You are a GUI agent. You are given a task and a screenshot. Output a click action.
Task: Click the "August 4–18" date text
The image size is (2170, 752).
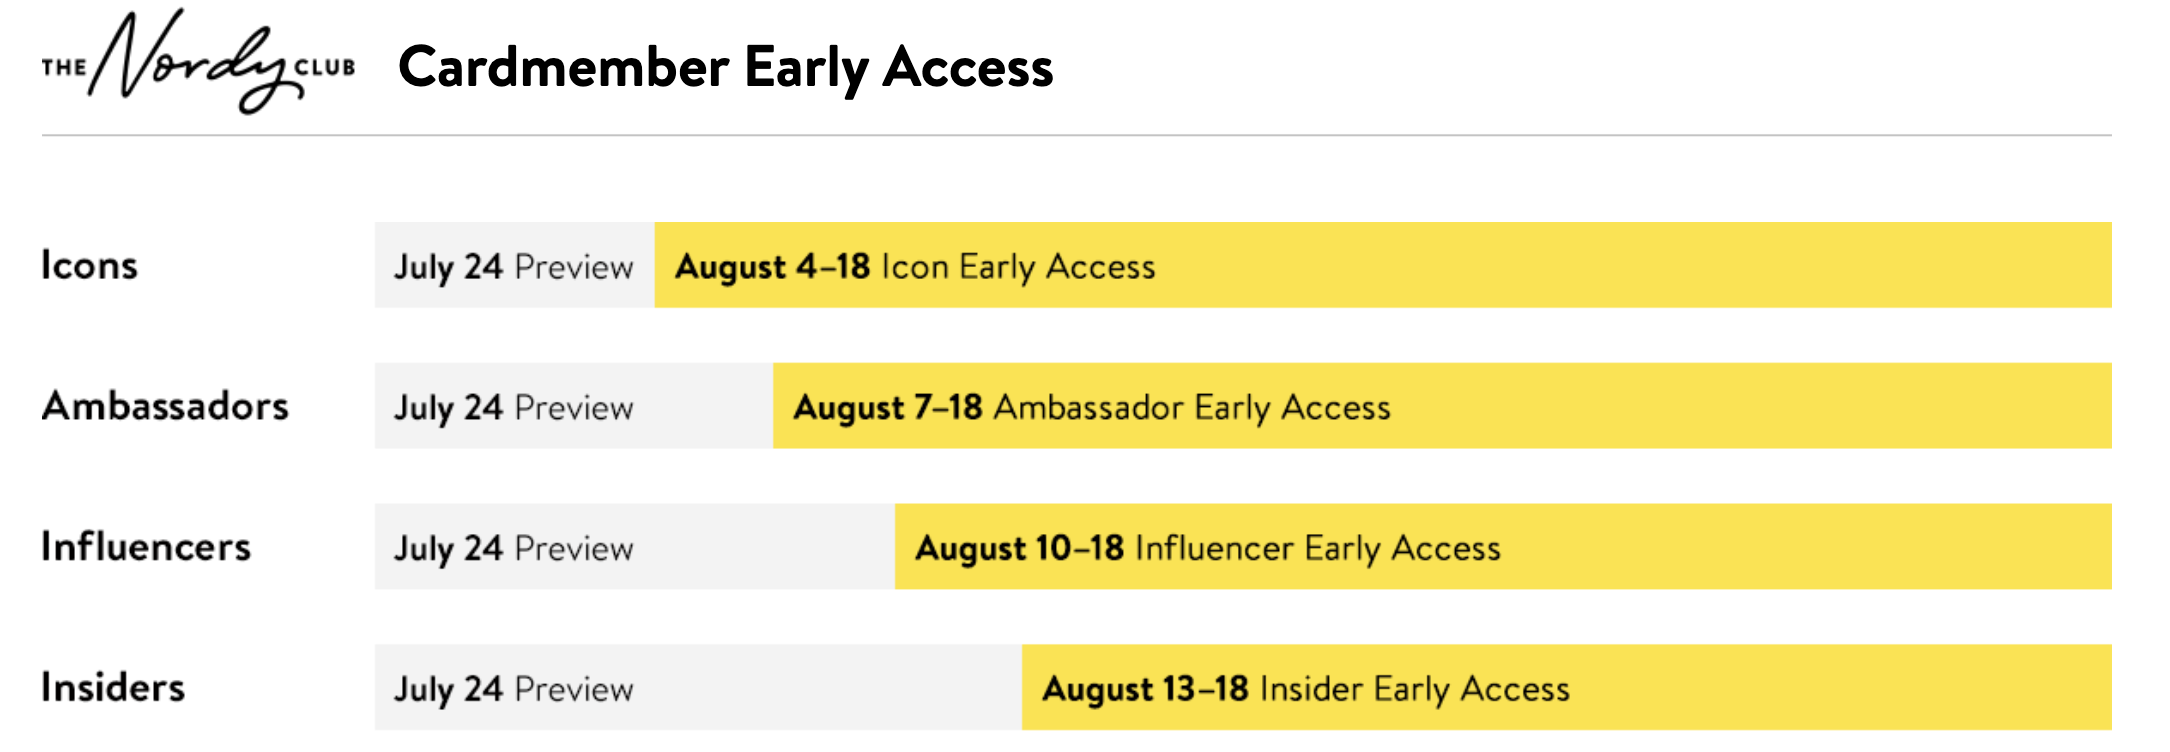(772, 267)
